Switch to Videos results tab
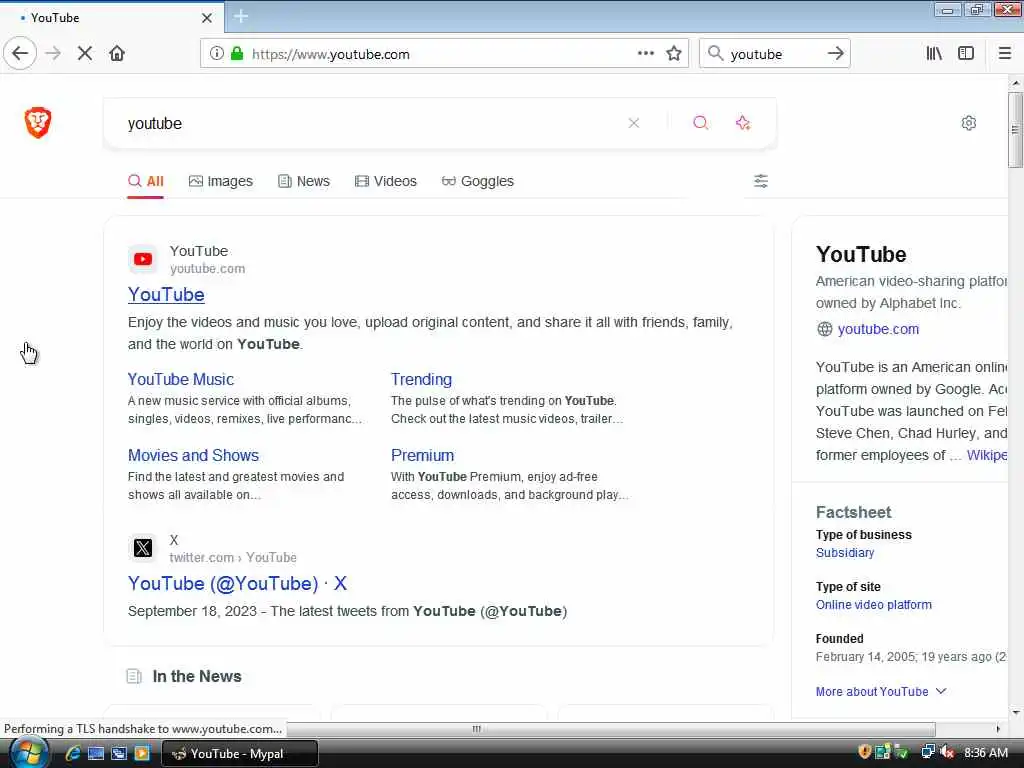This screenshot has width=1024, height=768. pos(385,181)
